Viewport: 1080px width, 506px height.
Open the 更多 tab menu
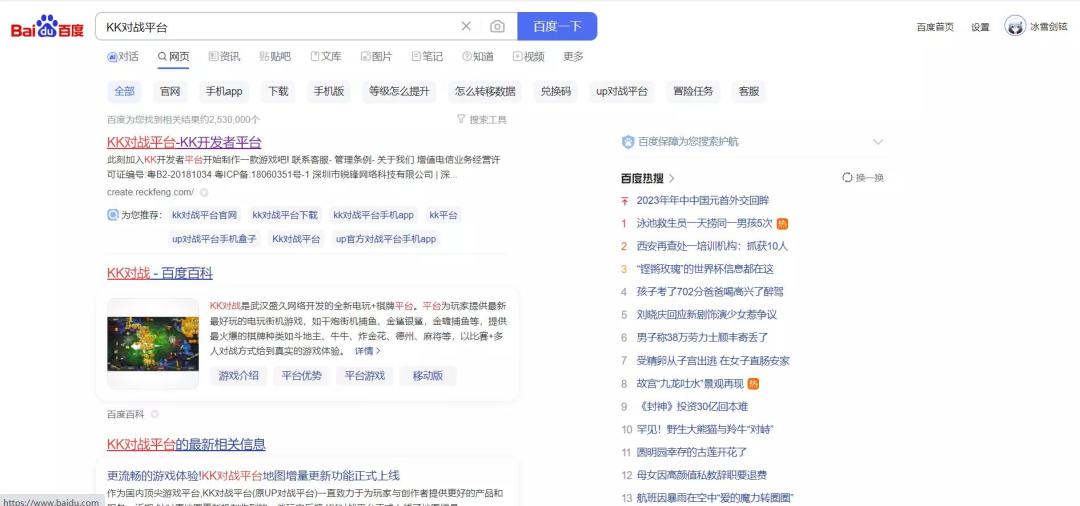pyautogui.click(x=573, y=56)
